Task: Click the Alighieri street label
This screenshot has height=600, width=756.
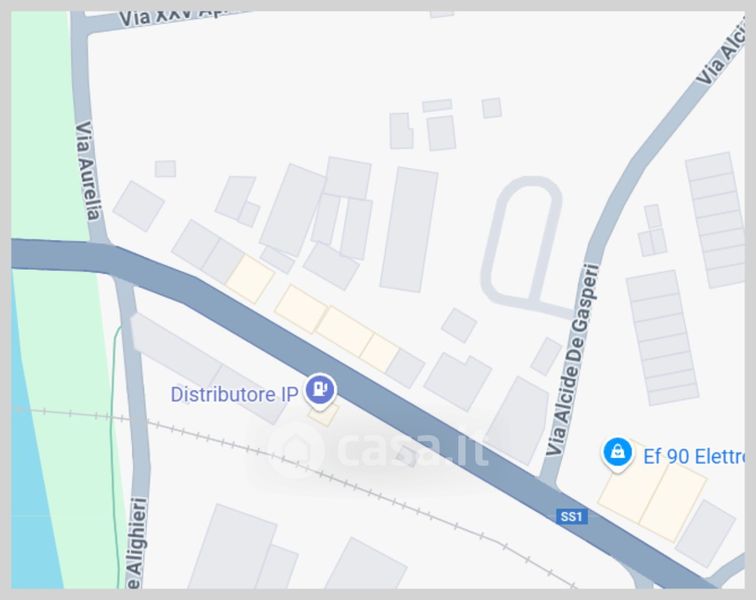Action: coord(136,543)
